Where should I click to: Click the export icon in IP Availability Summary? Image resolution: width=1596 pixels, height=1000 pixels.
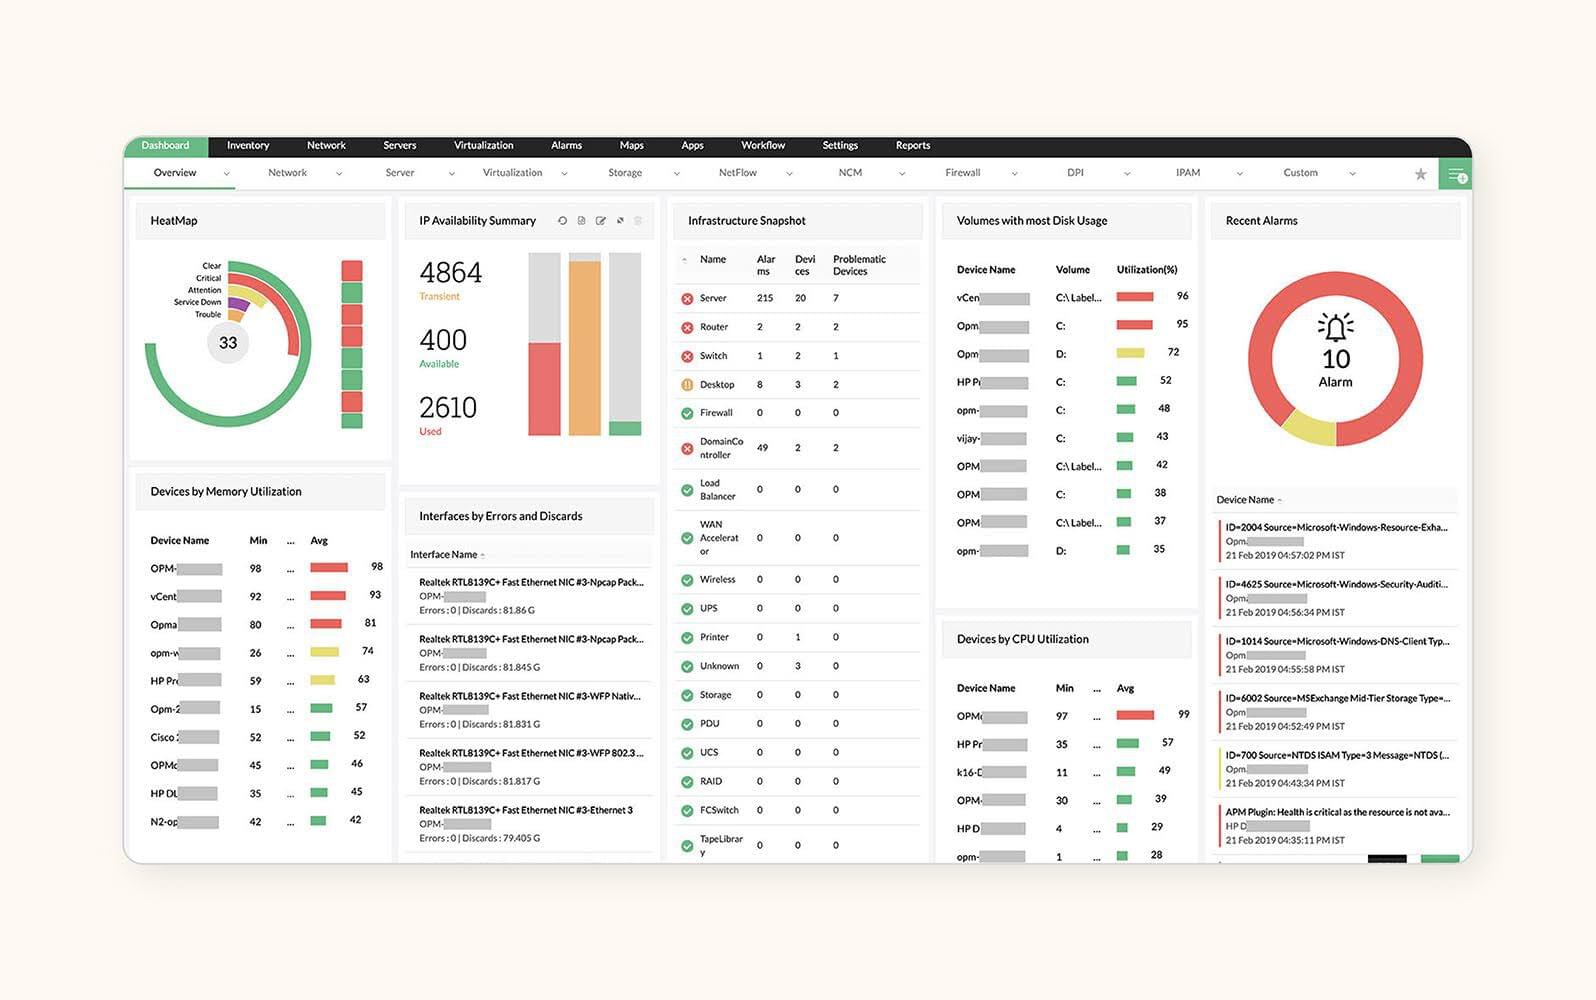click(x=581, y=221)
